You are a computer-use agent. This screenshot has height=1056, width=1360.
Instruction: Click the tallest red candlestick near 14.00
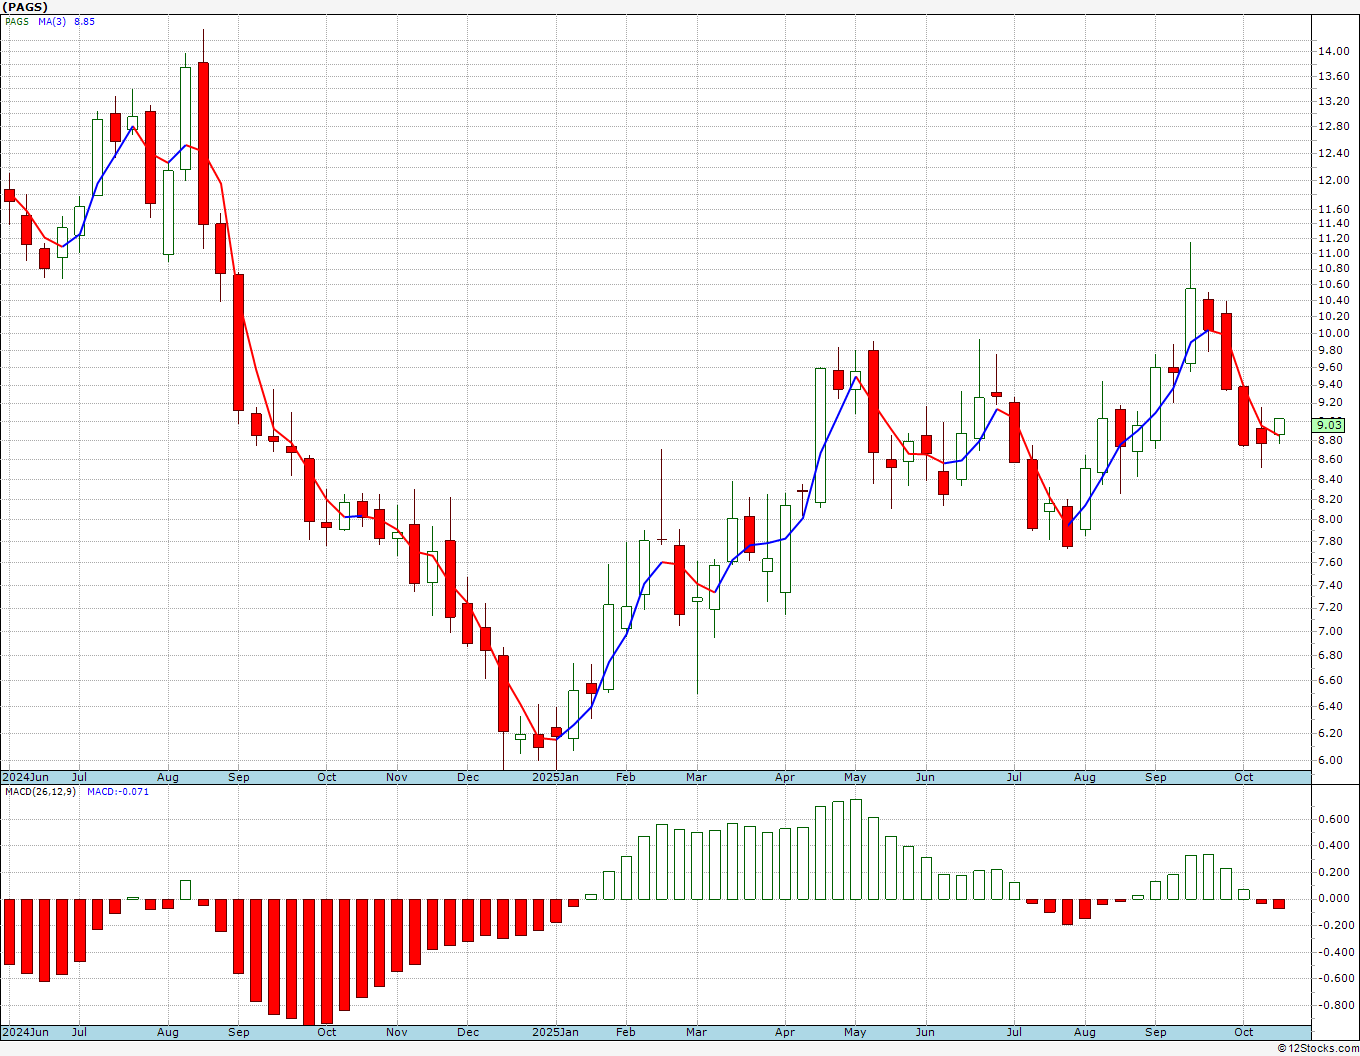click(x=204, y=143)
